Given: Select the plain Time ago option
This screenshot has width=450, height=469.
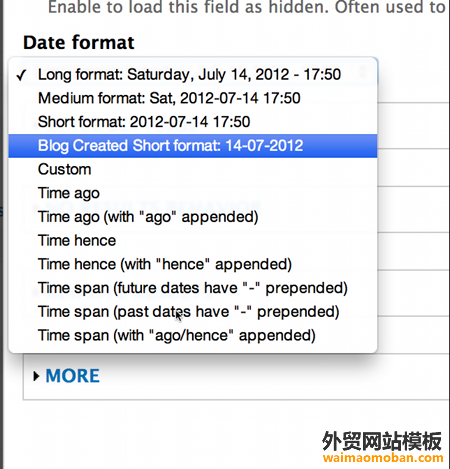Looking at the screenshot, I should 193,193.
